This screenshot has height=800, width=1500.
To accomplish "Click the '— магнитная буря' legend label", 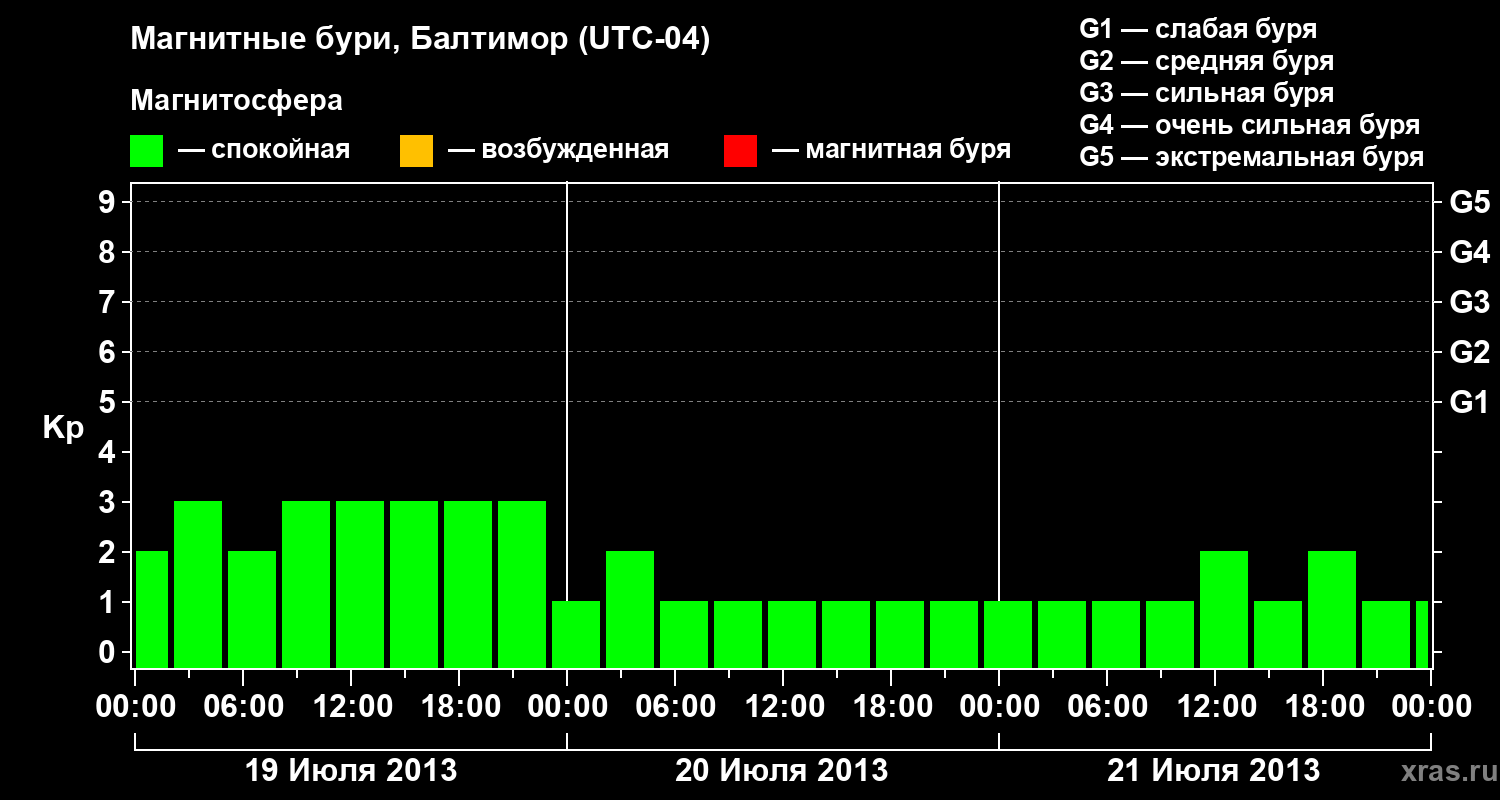I will (892, 150).
